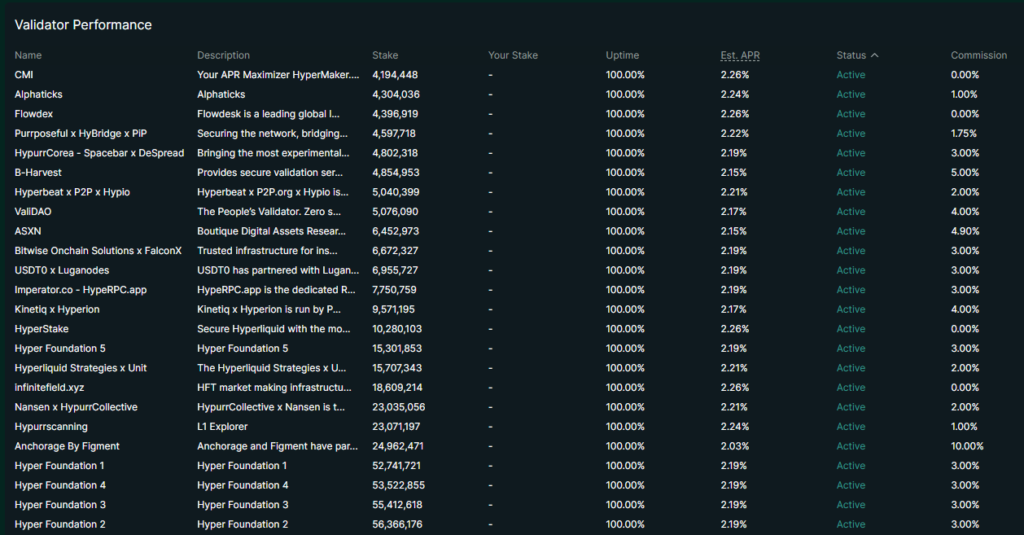Screen dimensions: 1024x535
Task: Click the Est. APR column header
Action: pos(741,56)
